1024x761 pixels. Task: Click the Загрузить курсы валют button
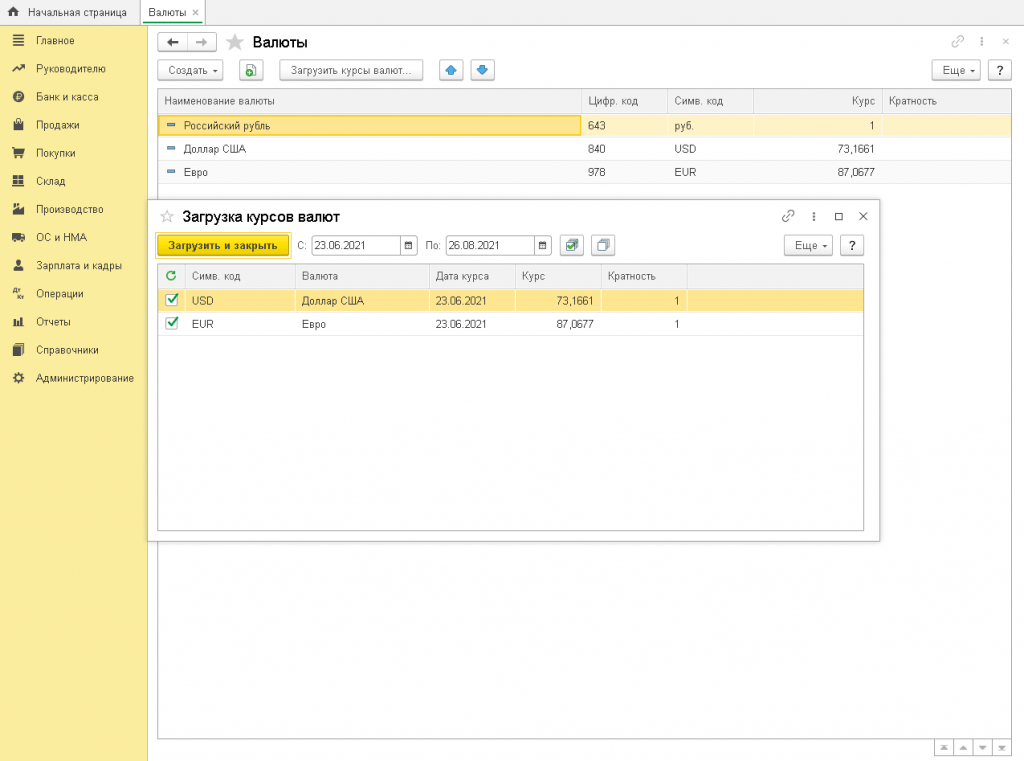[x=351, y=70]
